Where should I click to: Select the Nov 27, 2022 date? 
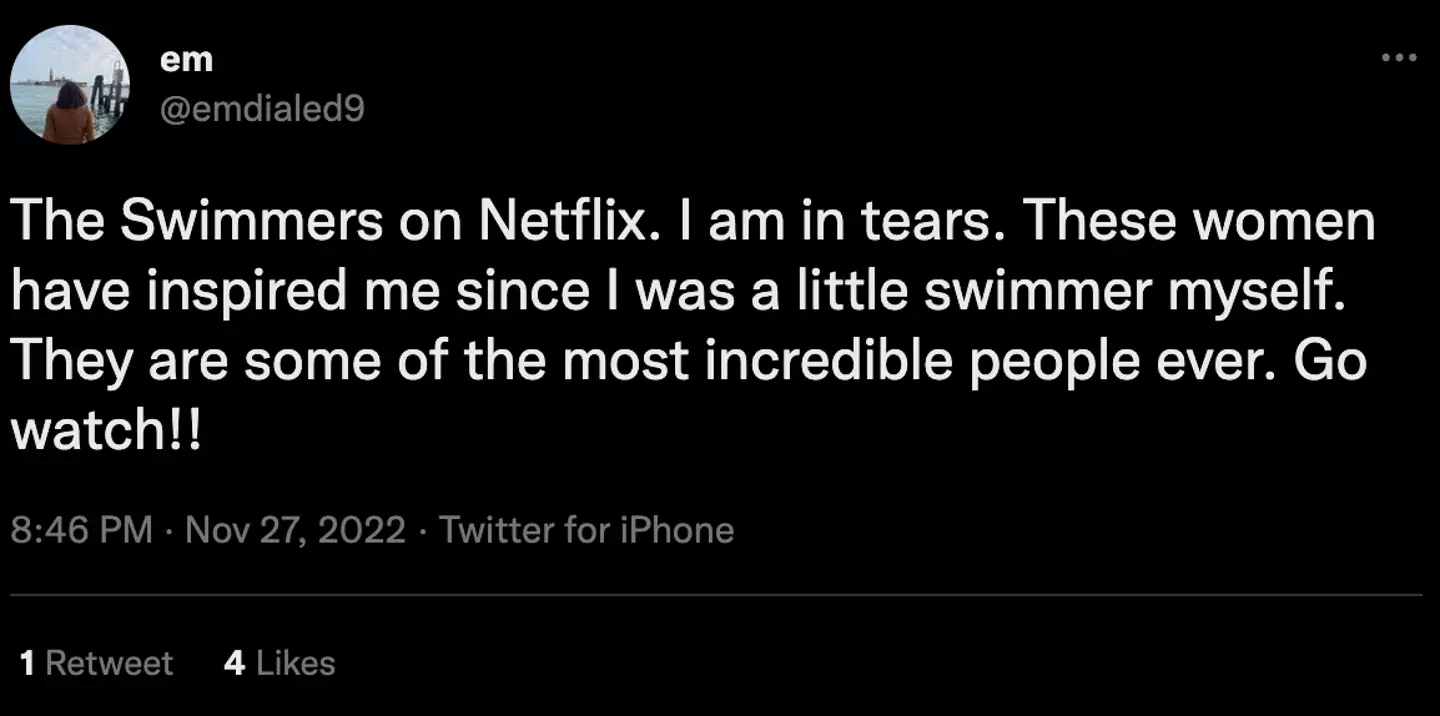(x=295, y=529)
